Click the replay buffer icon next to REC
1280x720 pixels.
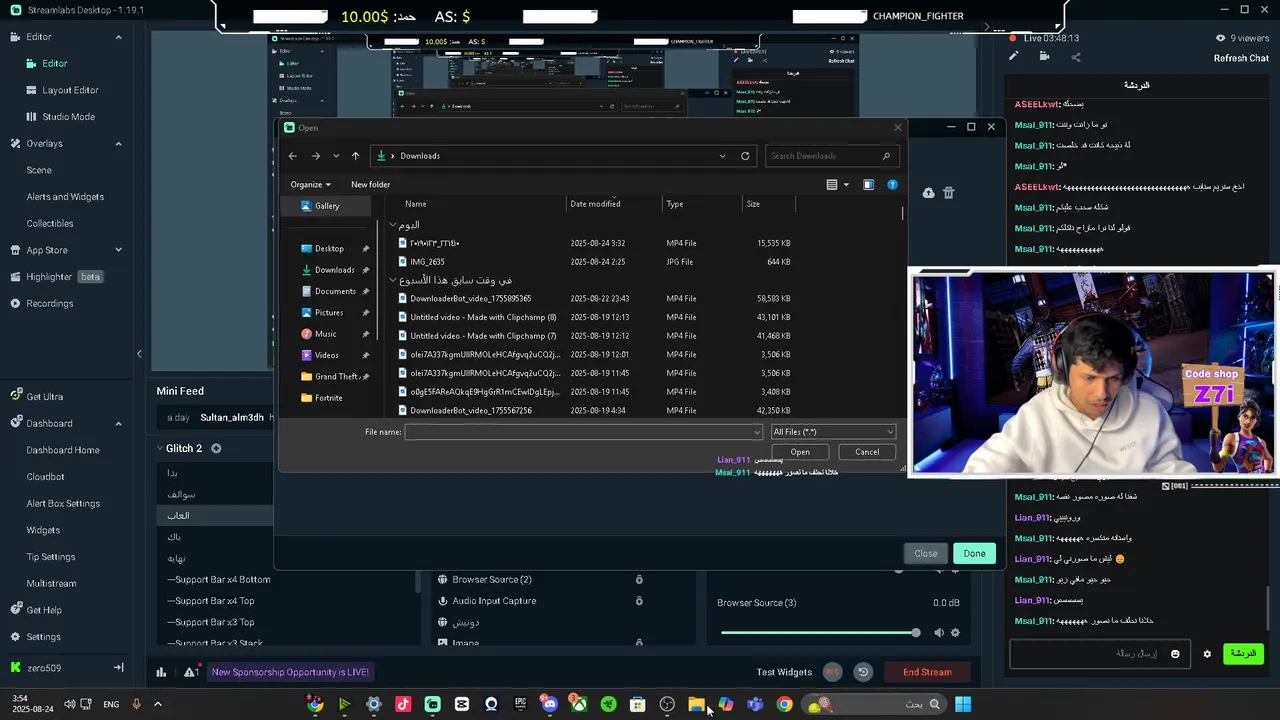(x=863, y=672)
